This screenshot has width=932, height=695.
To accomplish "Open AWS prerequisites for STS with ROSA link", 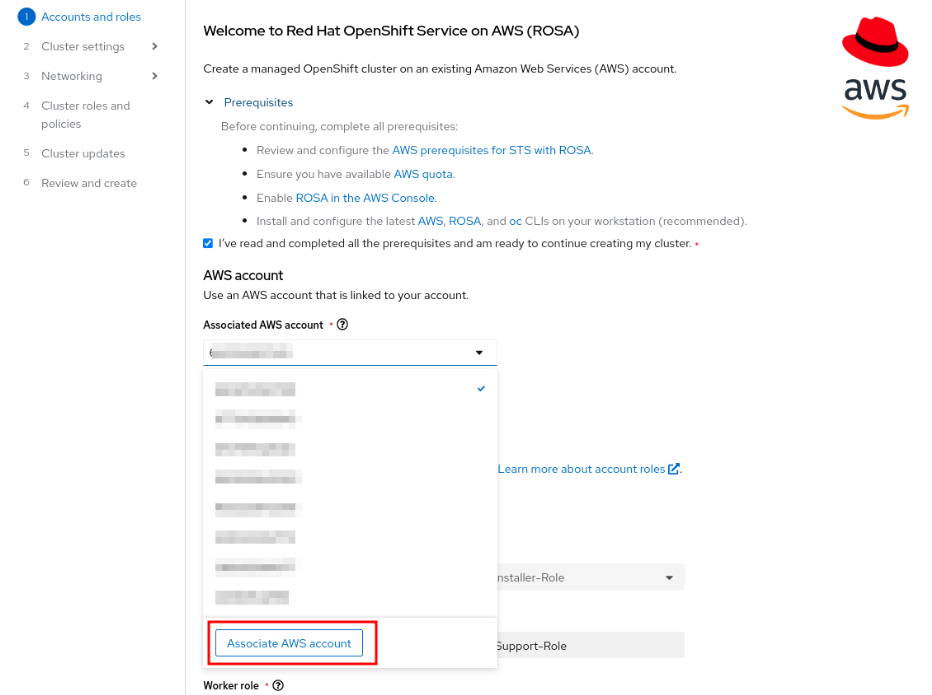I will point(492,150).
